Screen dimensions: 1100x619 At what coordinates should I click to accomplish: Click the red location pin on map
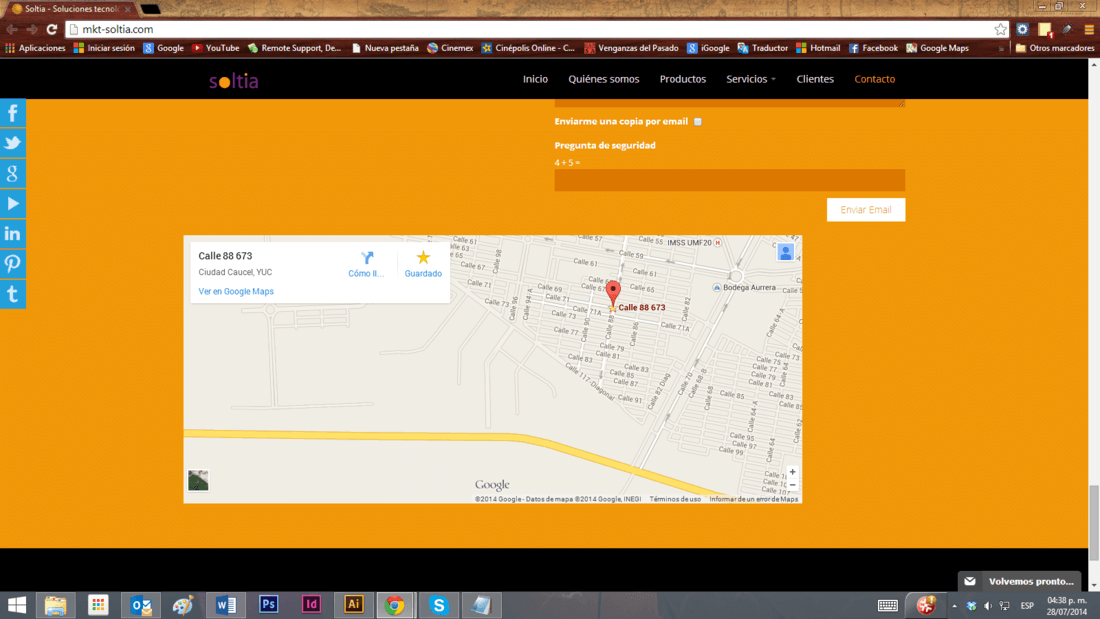click(613, 292)
